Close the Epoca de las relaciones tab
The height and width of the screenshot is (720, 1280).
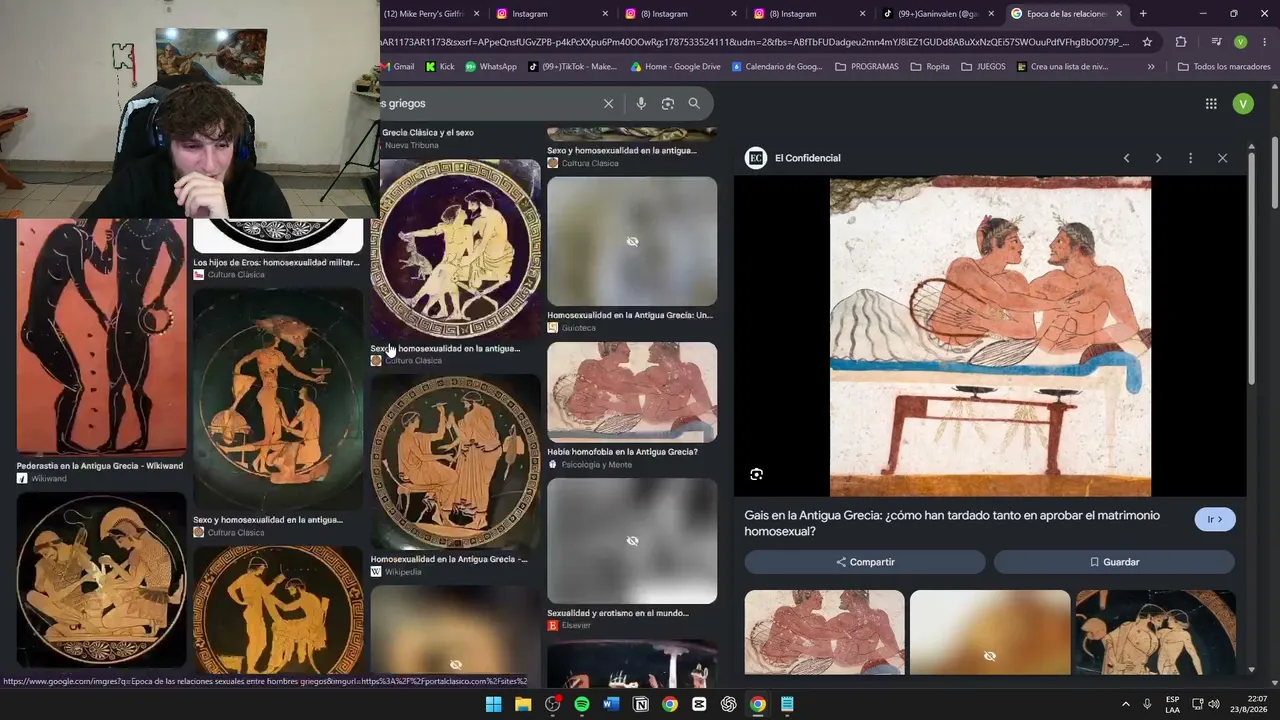[1119, 14]
